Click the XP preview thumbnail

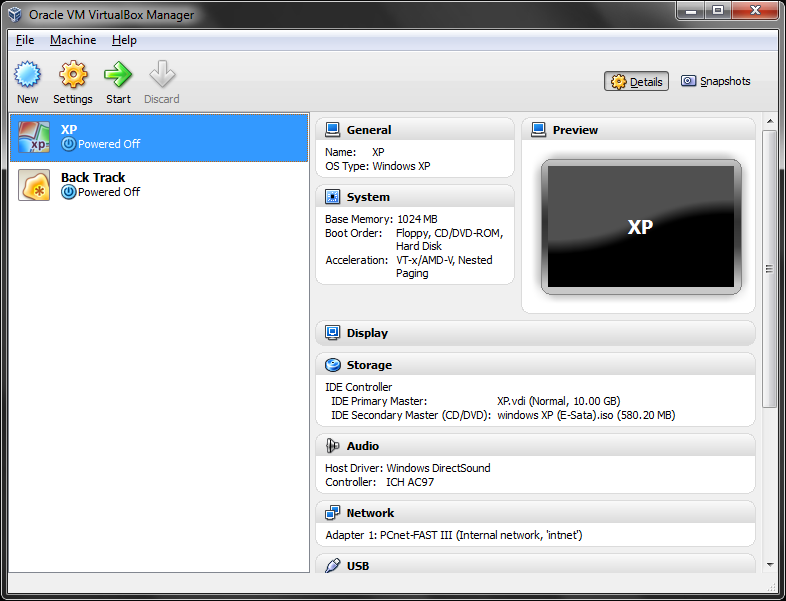coord(641,227)
